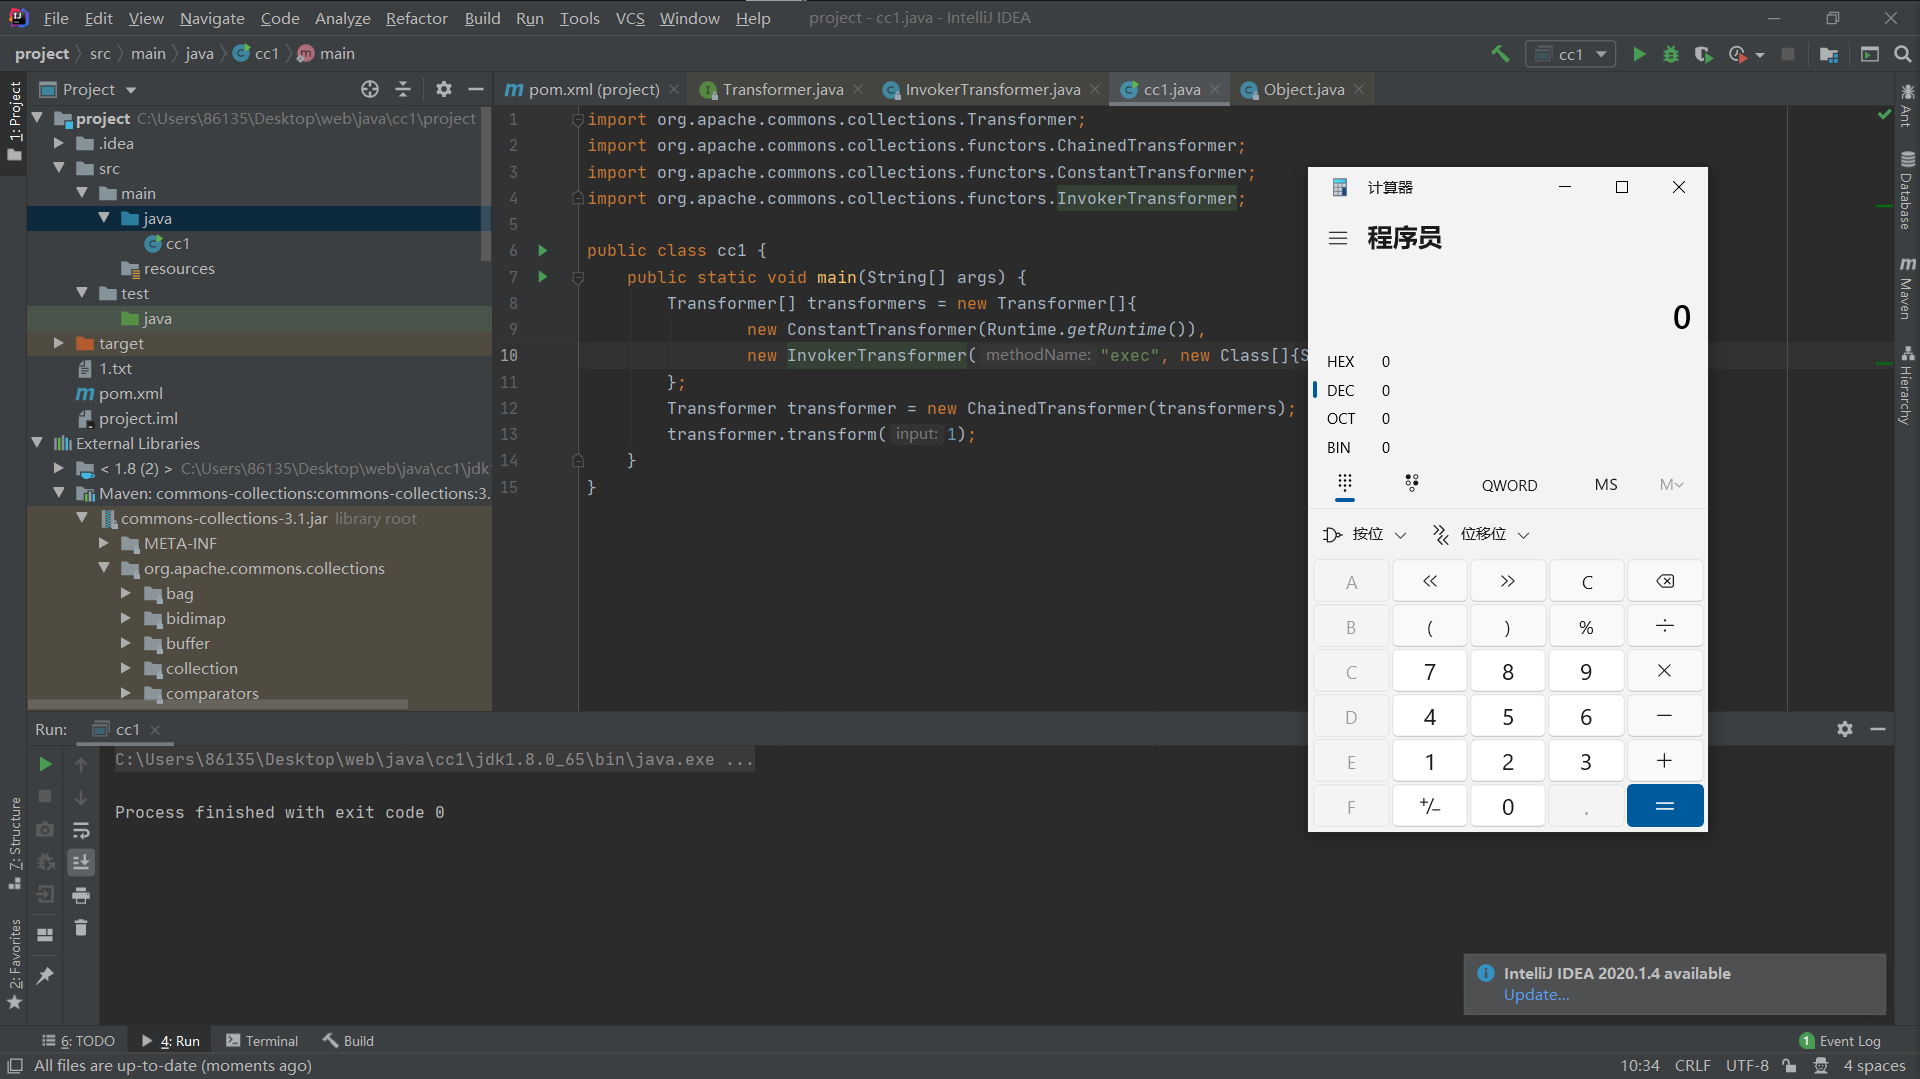Open calculator bit shift 位移位 dropdown
Image resolution: width=1920 pixels, height=1079 pixels.
[1481, 534]
